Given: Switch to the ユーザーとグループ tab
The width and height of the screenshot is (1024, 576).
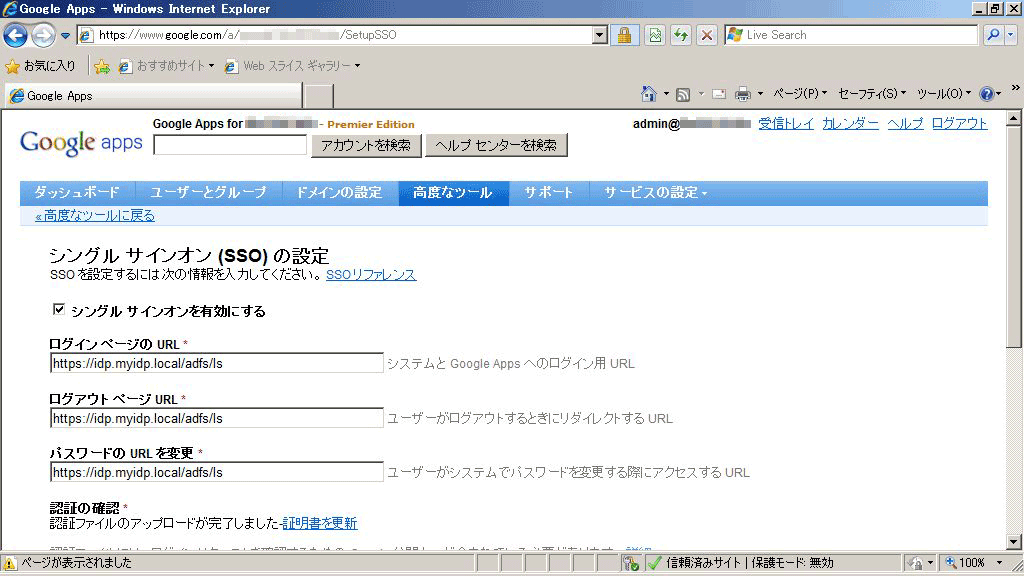Looking at the screenshot, I should coord(208,193).
